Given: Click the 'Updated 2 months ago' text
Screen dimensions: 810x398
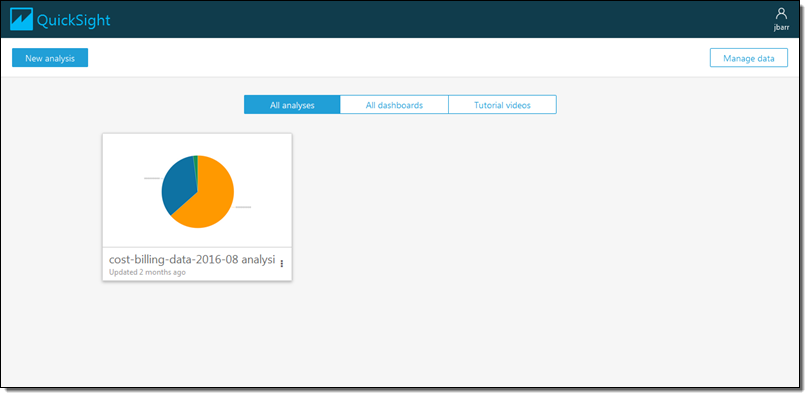Looking at the screenshot, I should 147,272.
